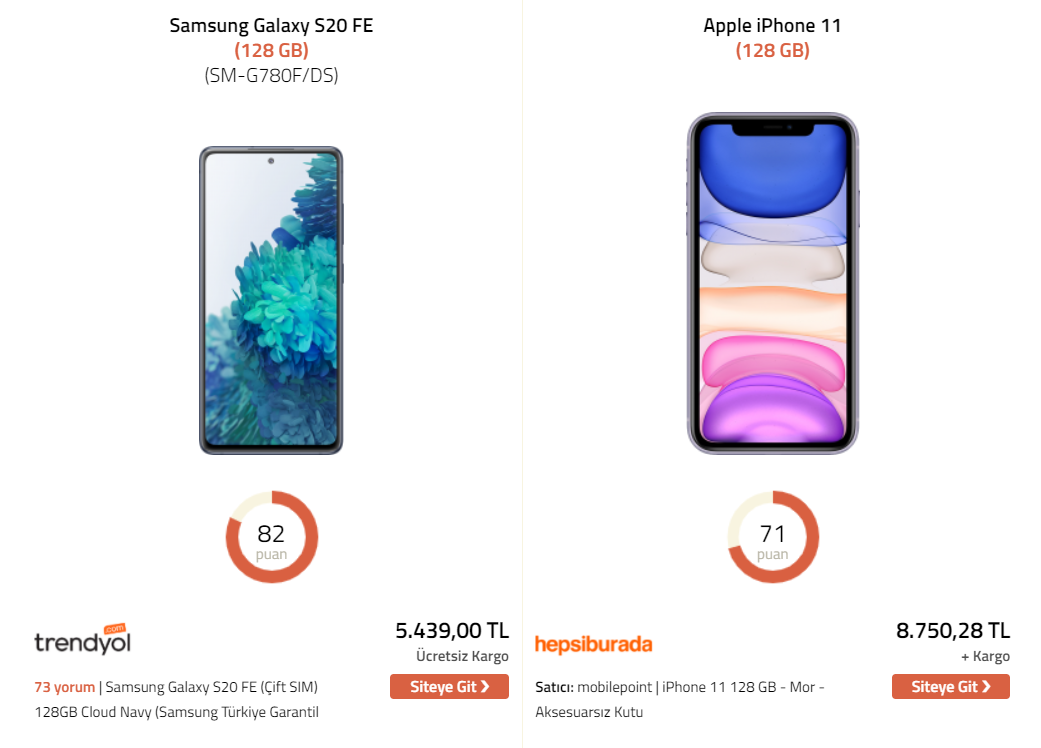Viewport: 1041px width, 748px height.
Task: Click the iPhone score ring showing 71
Action: click(772, 538)
